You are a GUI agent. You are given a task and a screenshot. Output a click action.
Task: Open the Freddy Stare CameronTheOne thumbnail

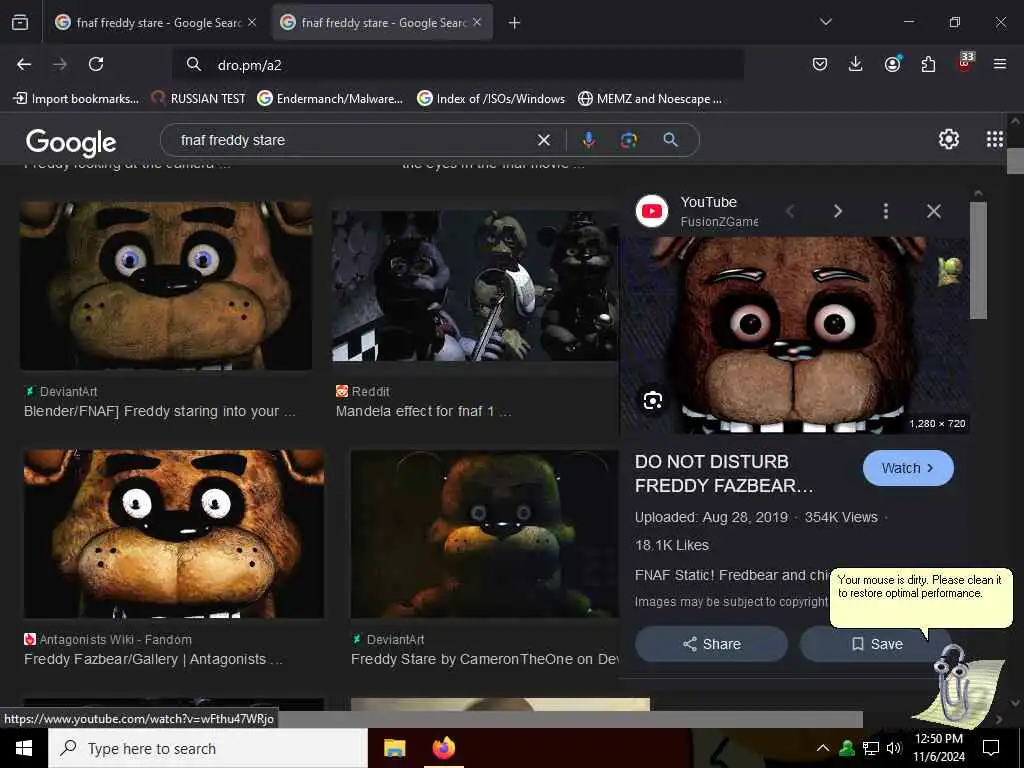point(484,534)
